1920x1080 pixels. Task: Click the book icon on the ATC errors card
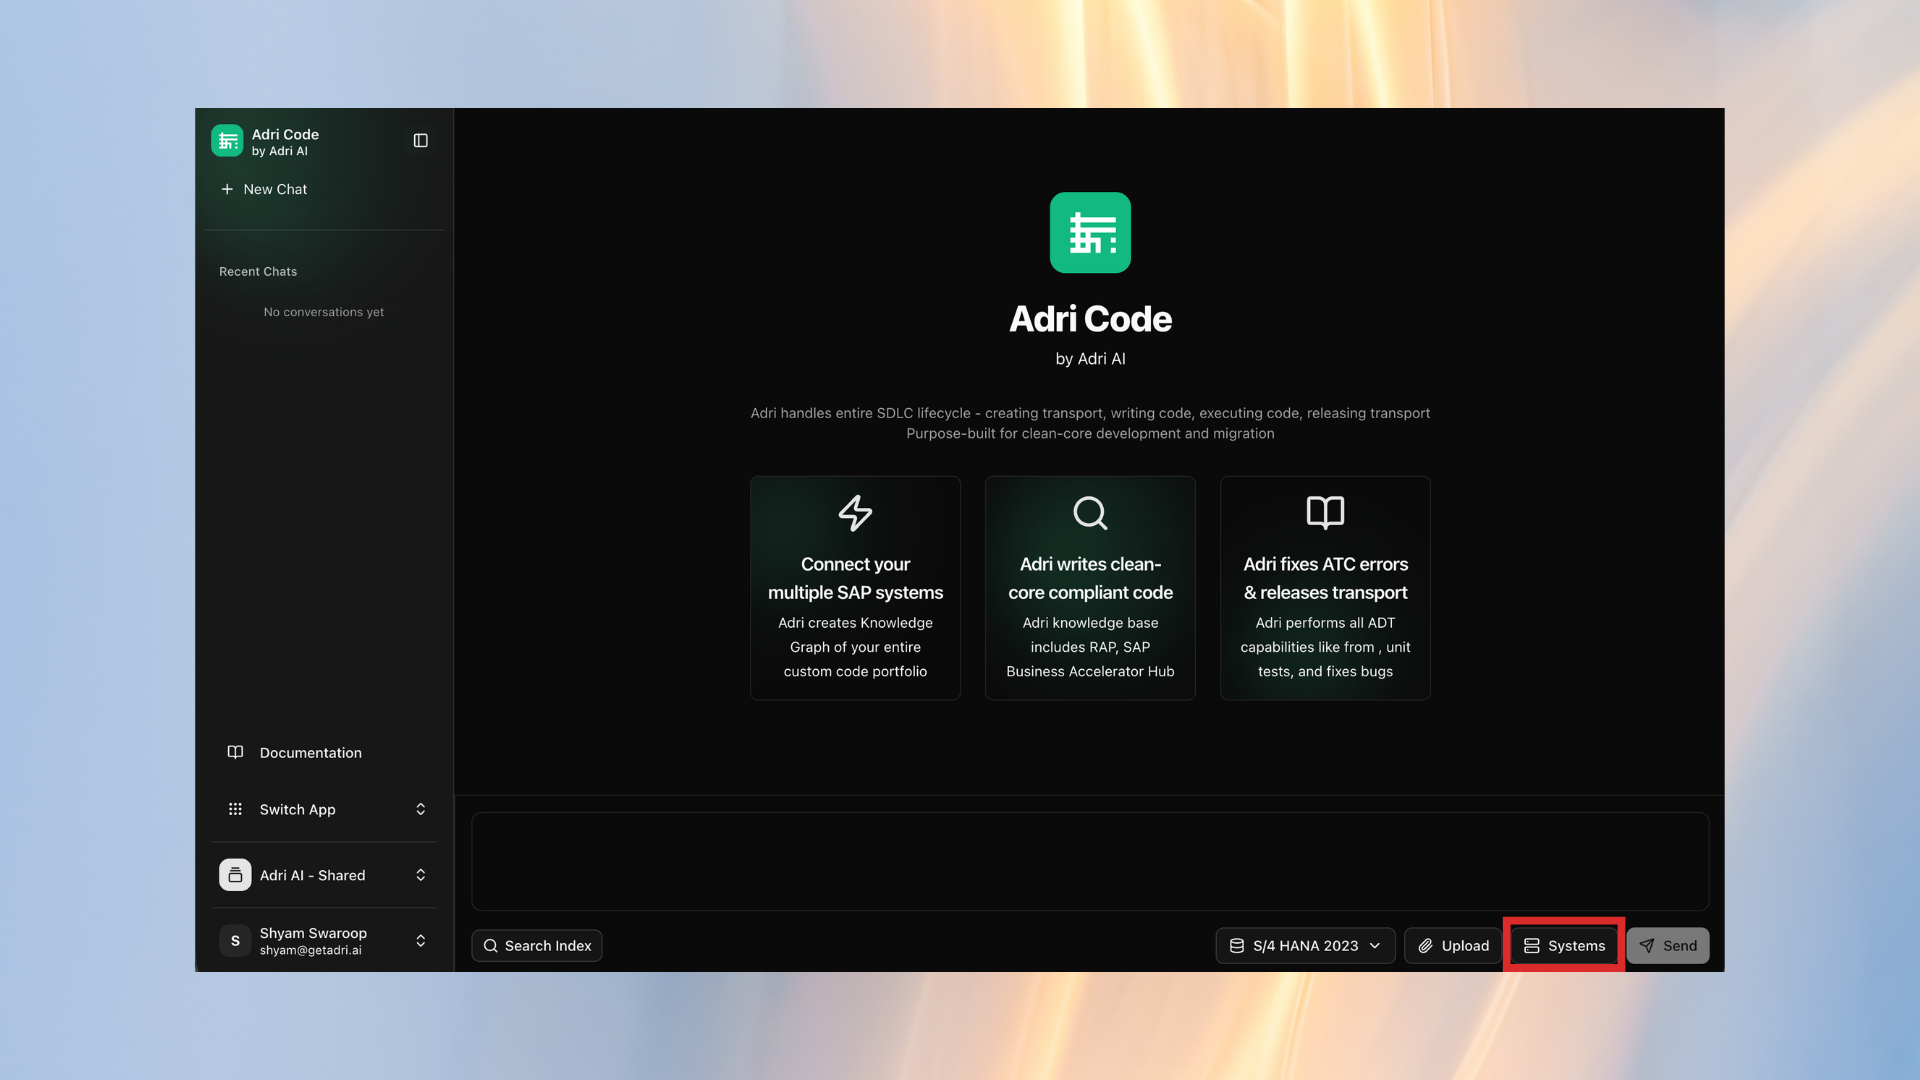[1325, 514]
